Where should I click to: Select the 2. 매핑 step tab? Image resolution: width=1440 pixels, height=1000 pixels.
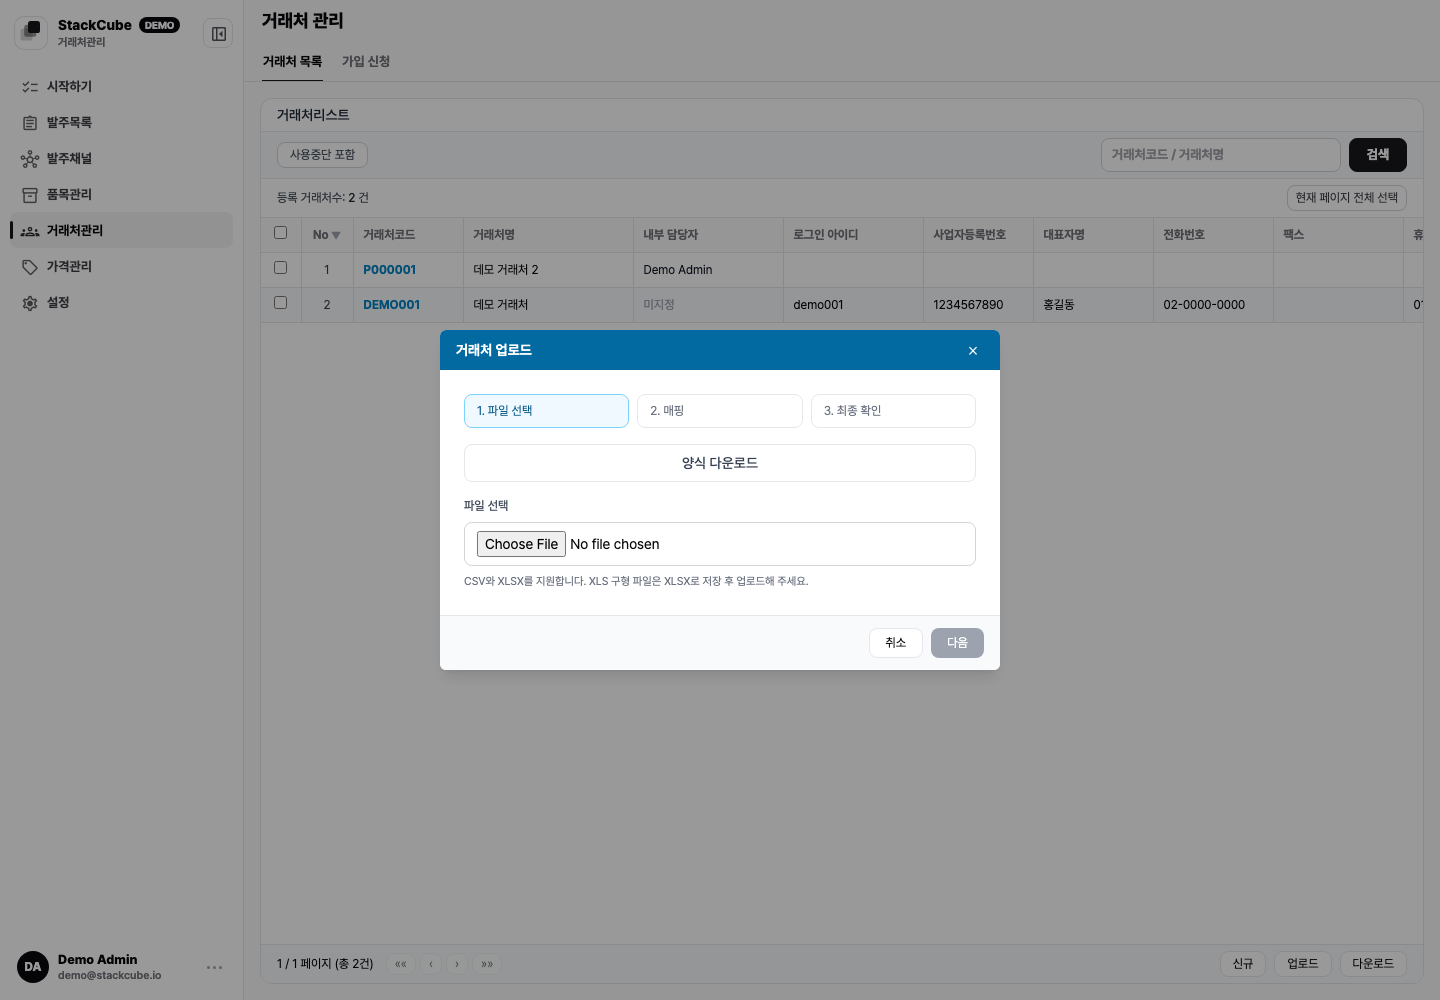pyautogui.click(x=720, y=411)
